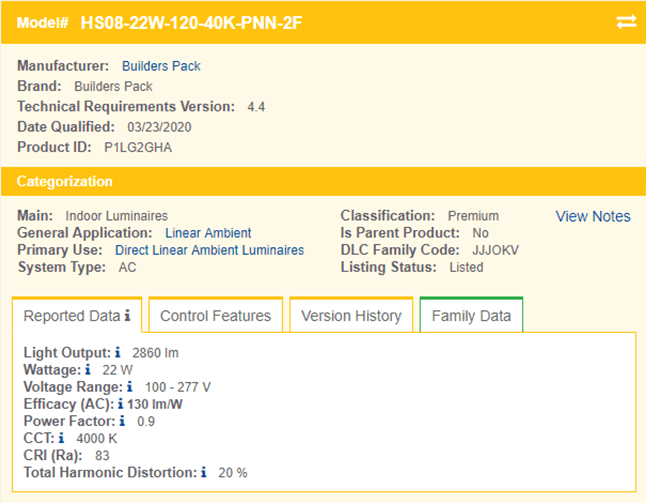Open Direct Linear Ambient Luminaires link

209,250
